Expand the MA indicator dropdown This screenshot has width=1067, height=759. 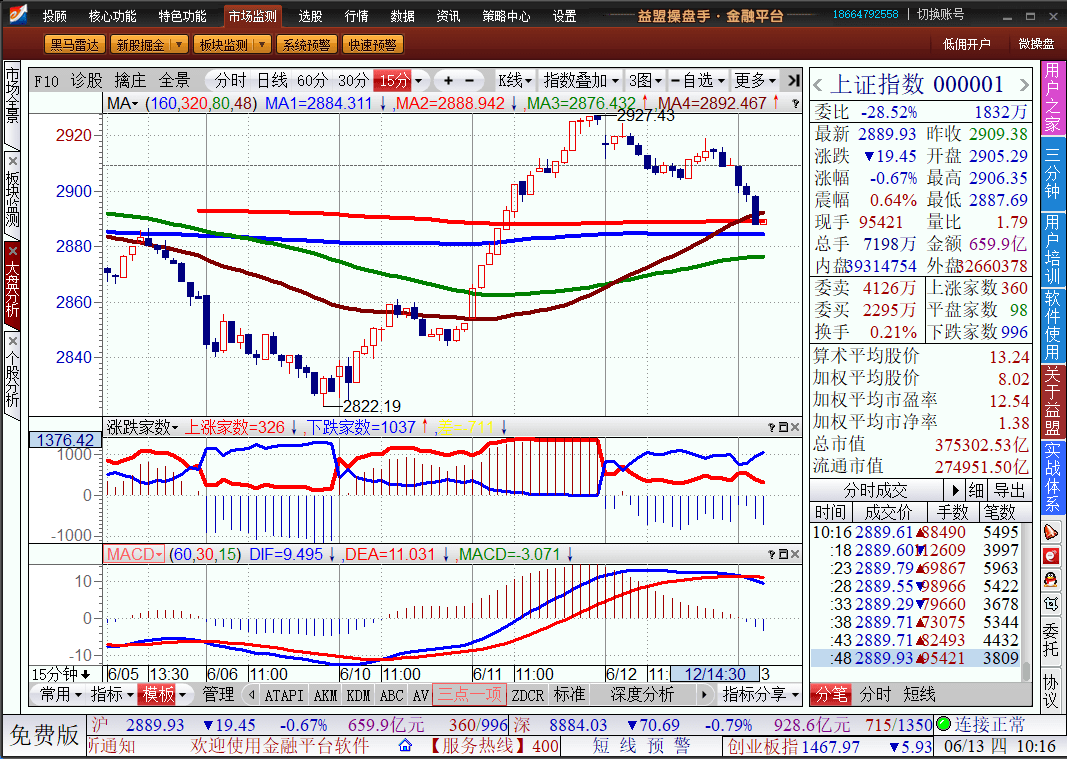point(122,103)
